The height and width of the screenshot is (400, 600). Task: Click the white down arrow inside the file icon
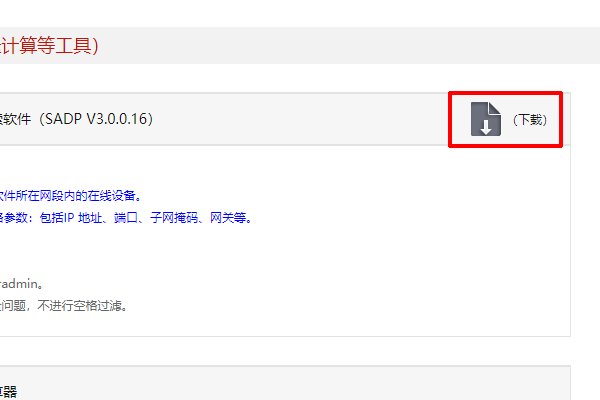(x=486, y=127)
